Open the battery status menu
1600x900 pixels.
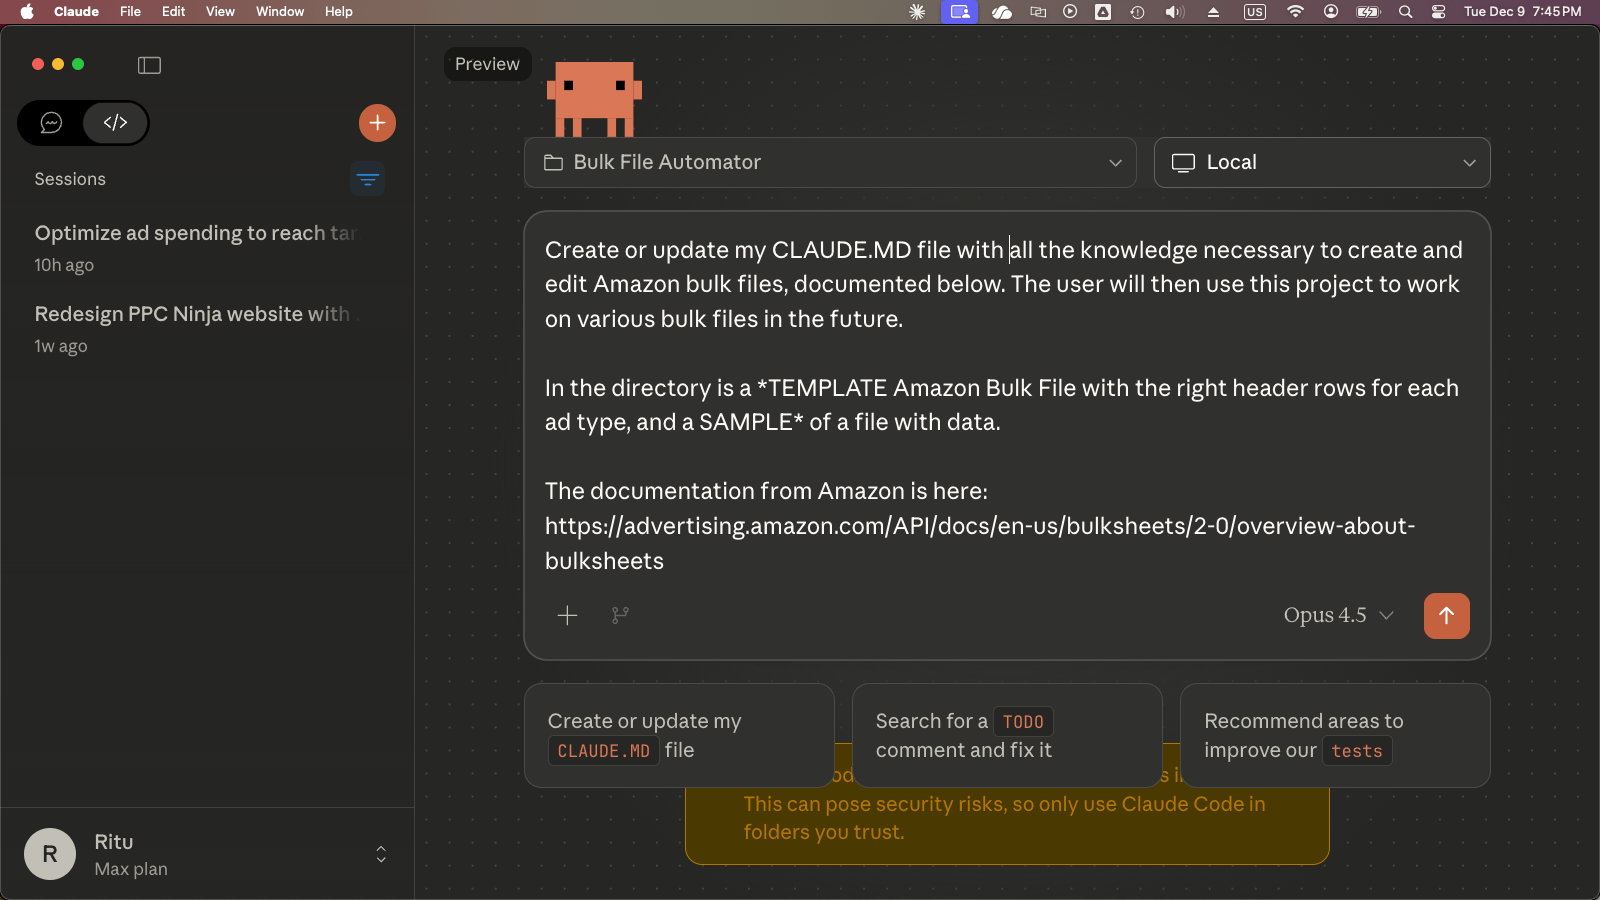[1368, 12]
